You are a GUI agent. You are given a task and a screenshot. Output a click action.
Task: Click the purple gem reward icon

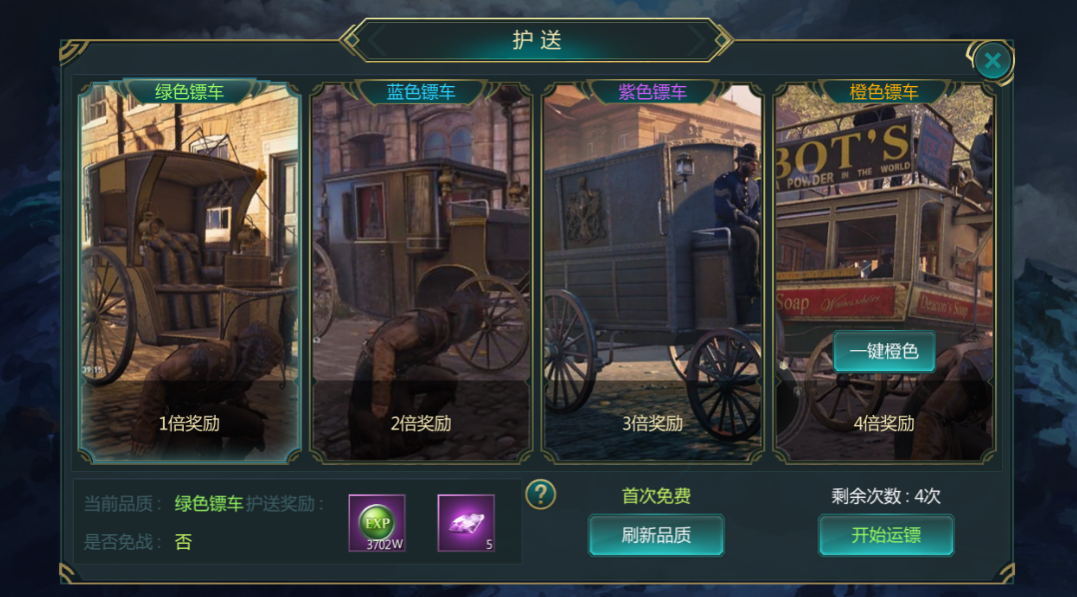point(466,523)
